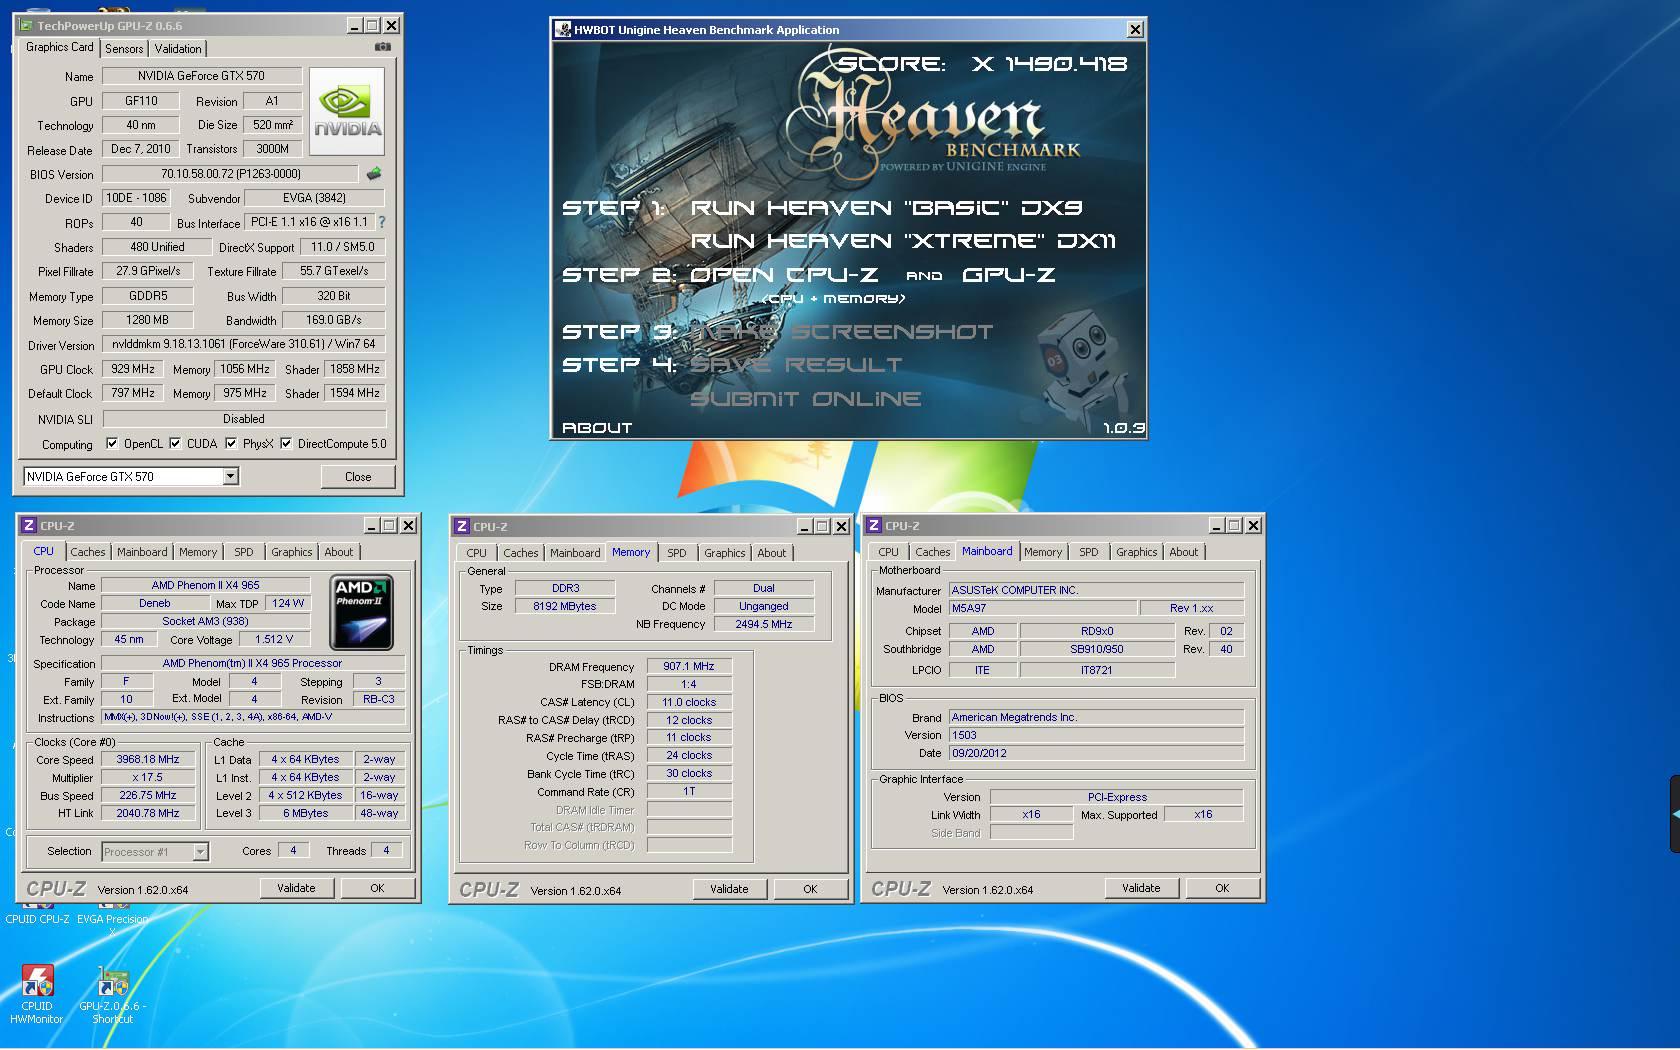Image resolution: width=1680 pixels, height=1050 pixels.
Task: Click the BIOS Version field in GPU-Z
Action: point(230,174)
